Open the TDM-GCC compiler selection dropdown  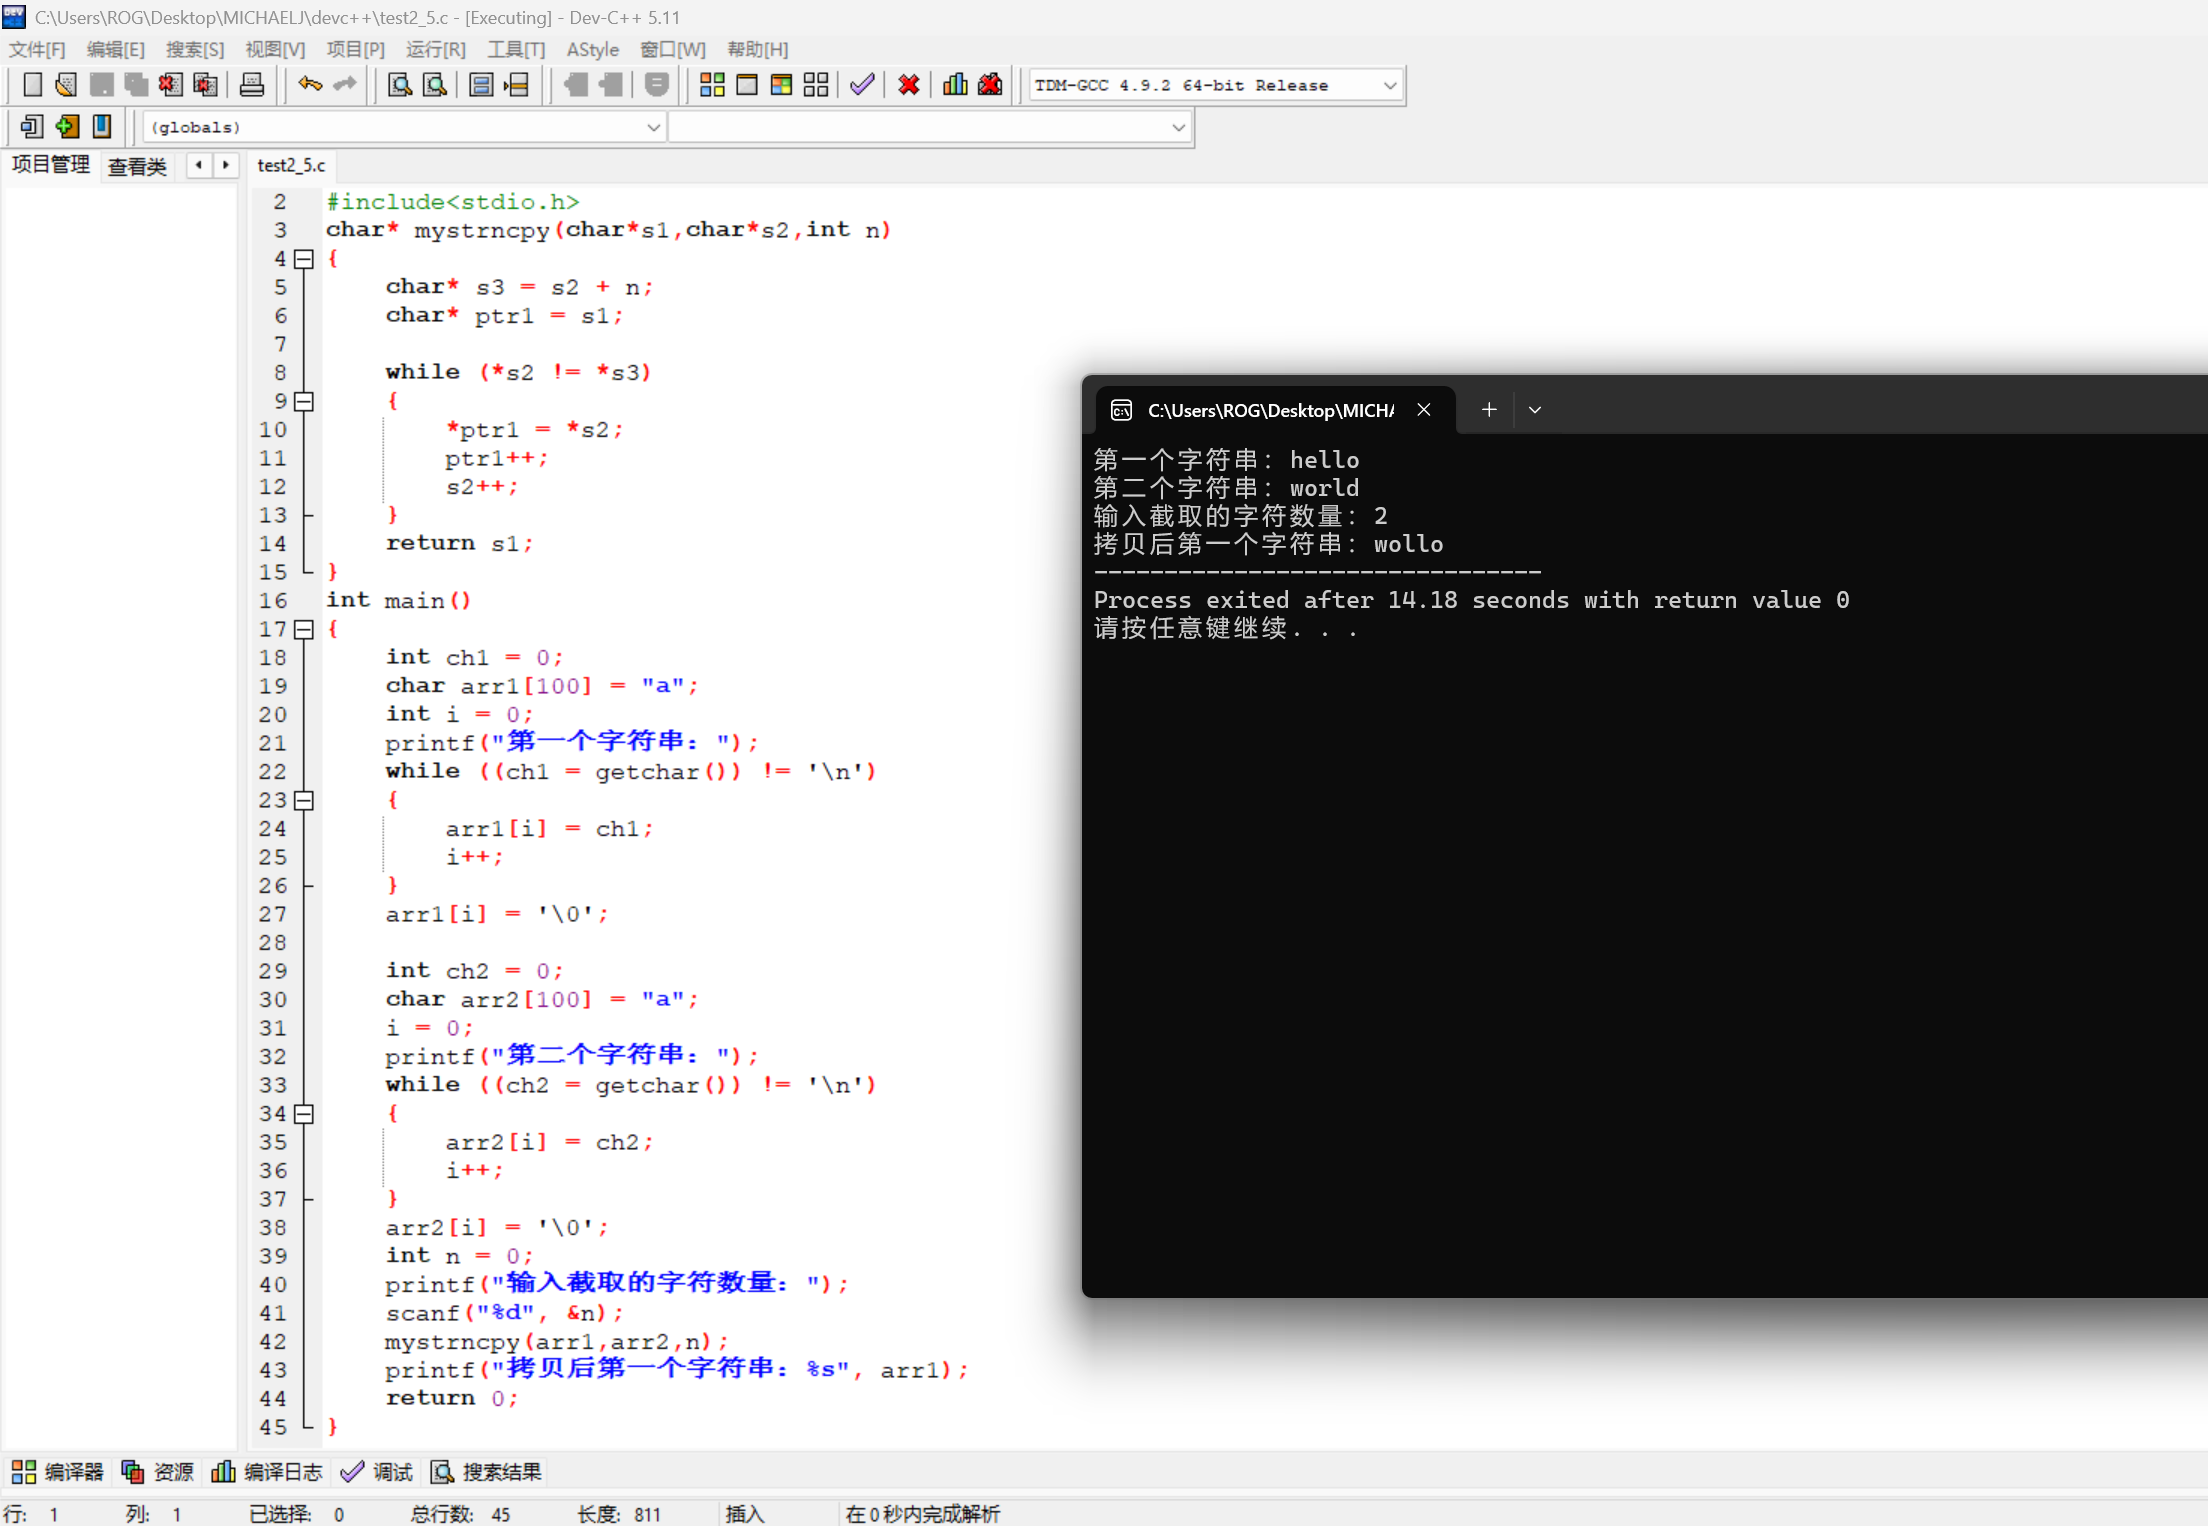(1389, 86)
